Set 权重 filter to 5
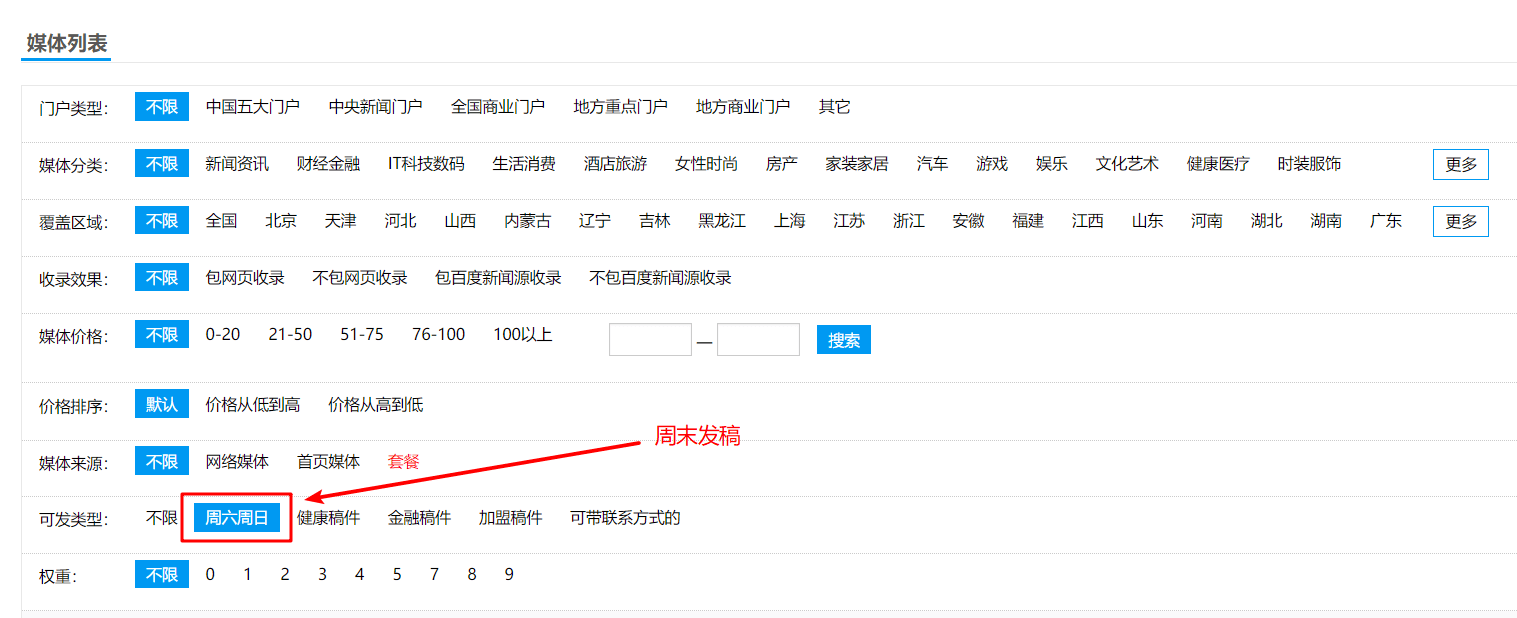This screenshot has height=618, width=1517. pos(397,575)
